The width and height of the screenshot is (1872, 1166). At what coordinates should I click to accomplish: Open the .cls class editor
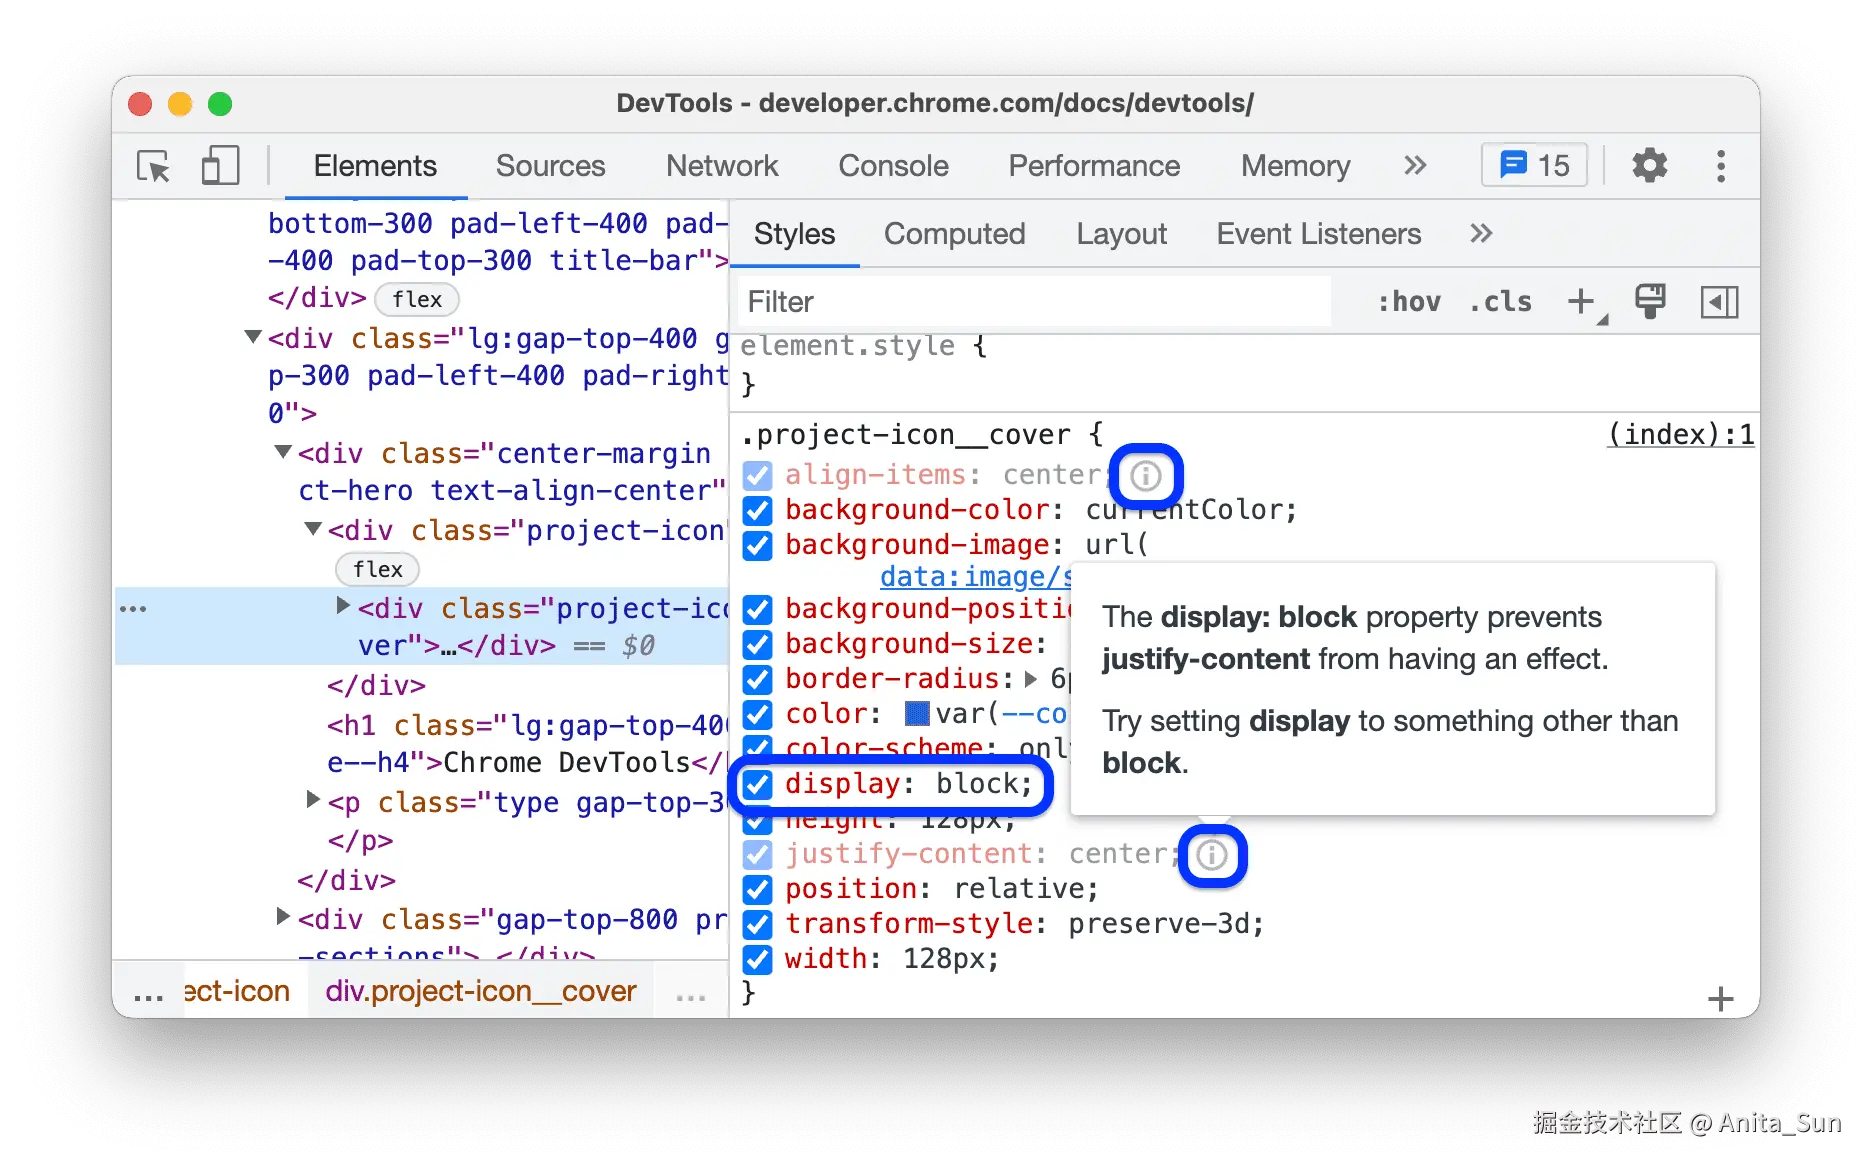[1501, 302]
